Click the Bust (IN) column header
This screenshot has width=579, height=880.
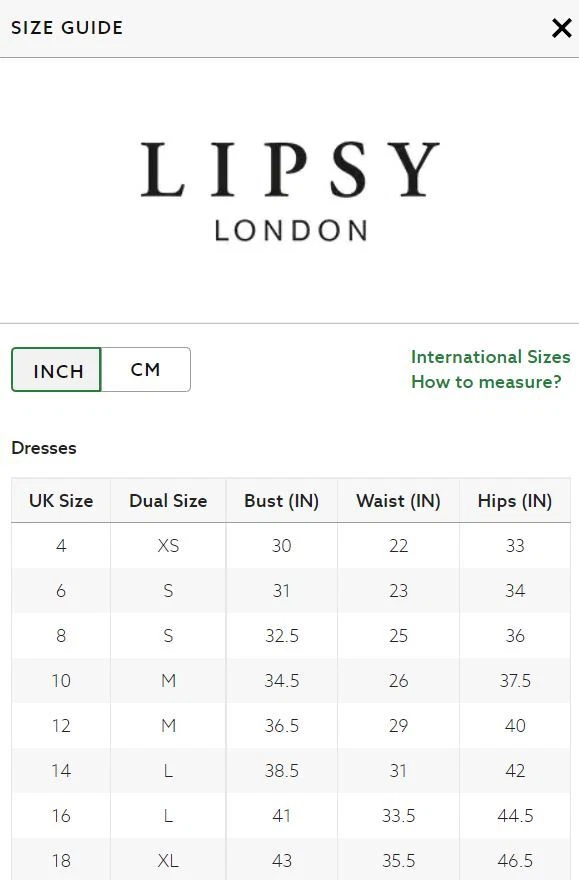(x=282, y=501)
